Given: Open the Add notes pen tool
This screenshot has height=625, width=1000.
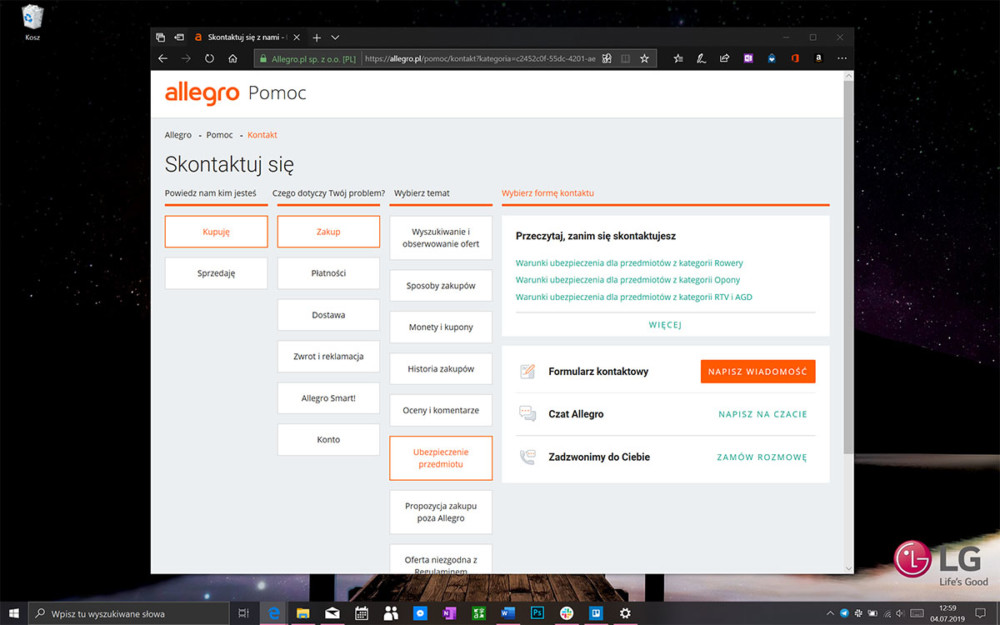Looking at the screenshot, I should [701, 59].
